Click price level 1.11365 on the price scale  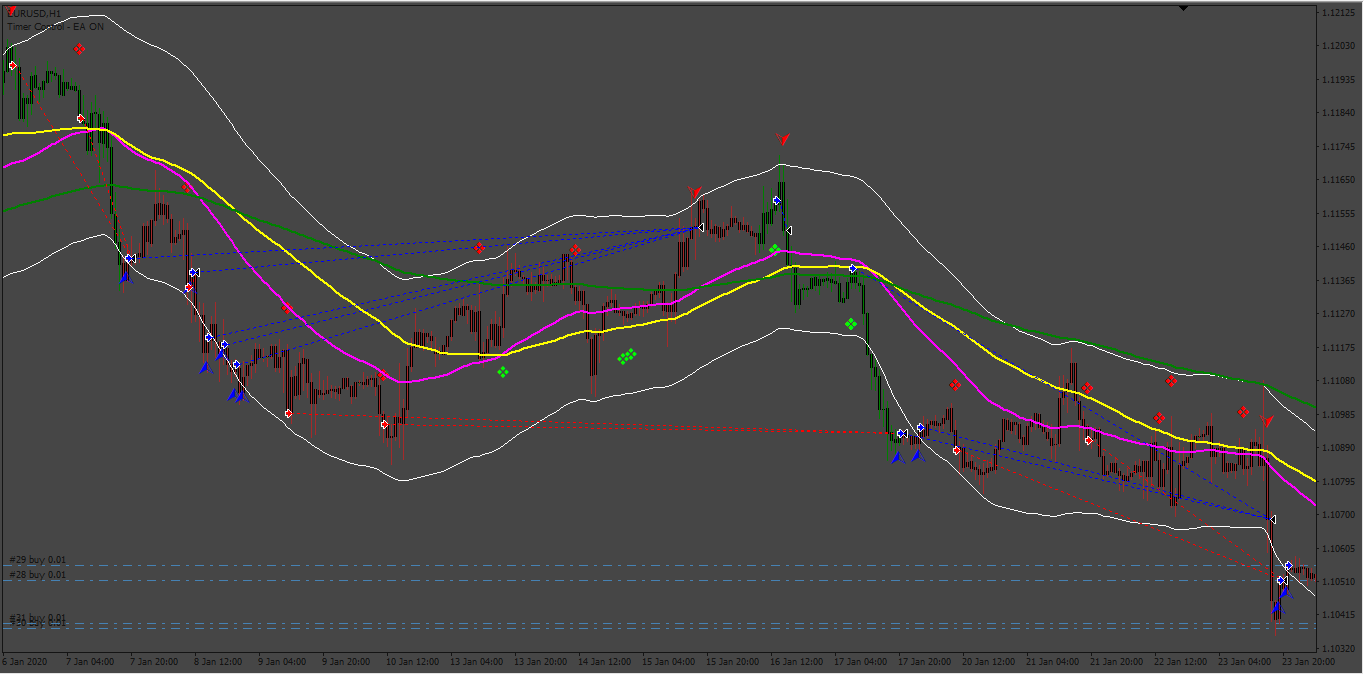click(x=1337, y=281)
